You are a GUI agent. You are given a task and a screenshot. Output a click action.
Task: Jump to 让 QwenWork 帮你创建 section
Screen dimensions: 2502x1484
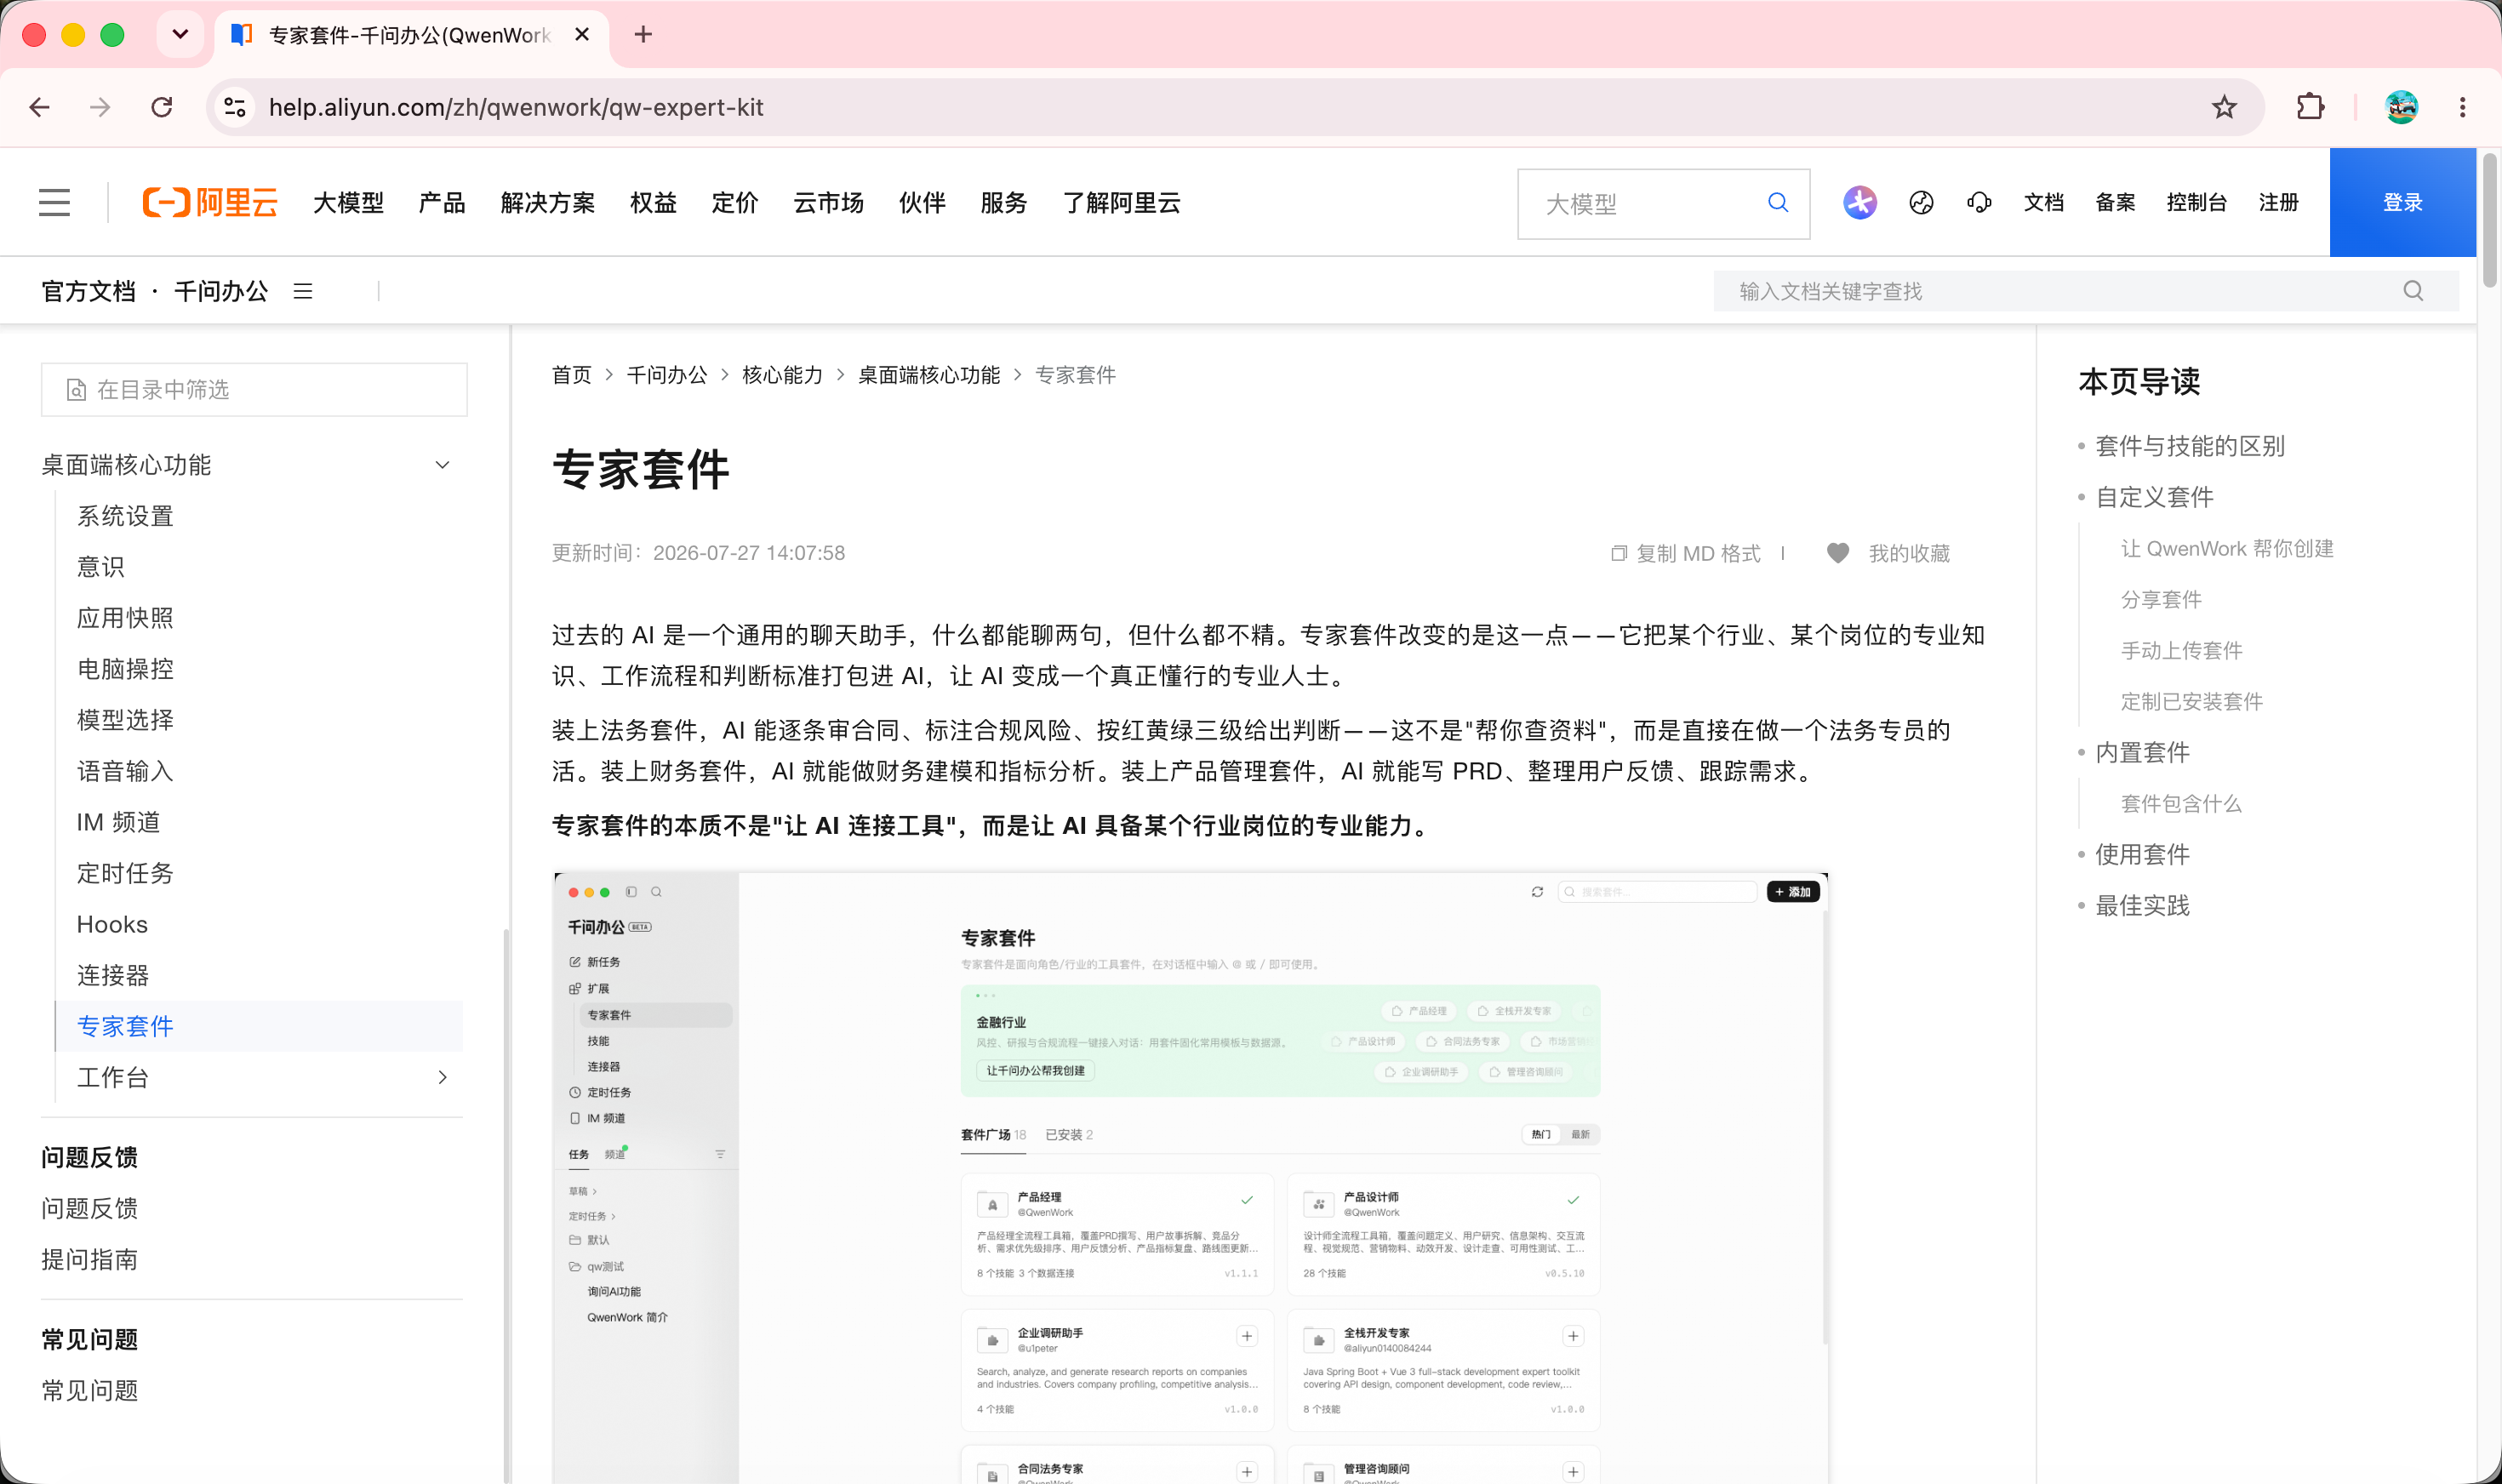point(2227,548)
